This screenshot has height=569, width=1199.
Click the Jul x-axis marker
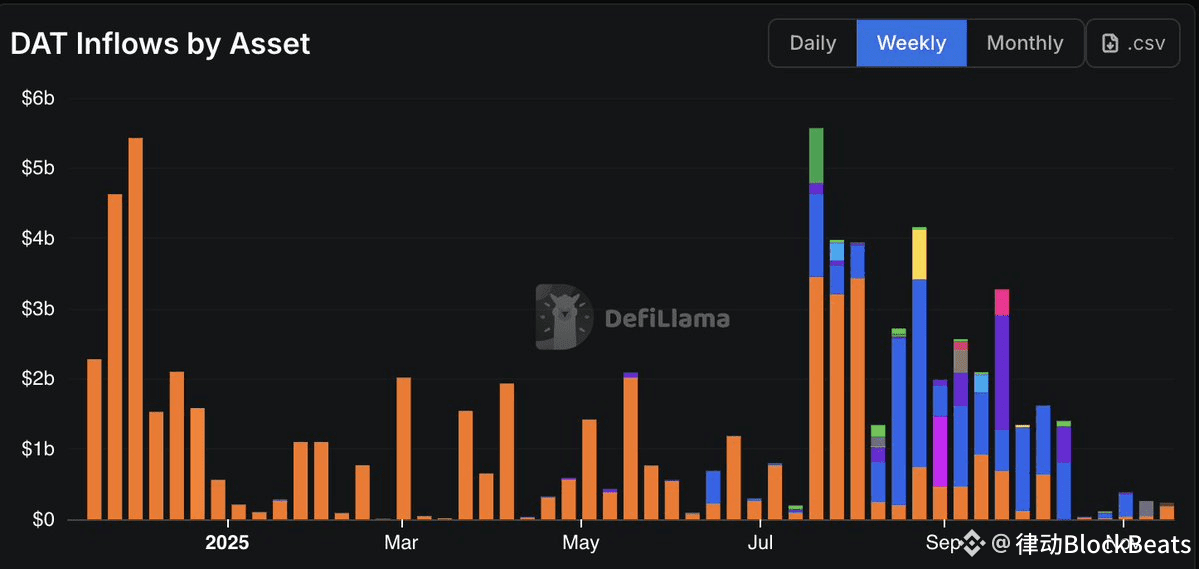pos(760,544)
